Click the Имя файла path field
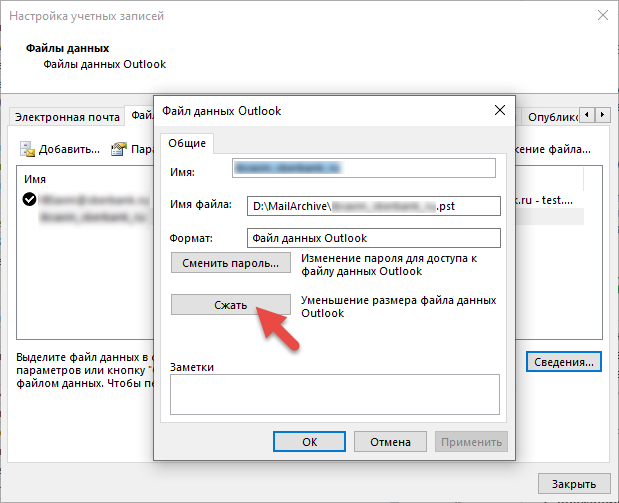This screenshot has width=619, height=503. 373,206
